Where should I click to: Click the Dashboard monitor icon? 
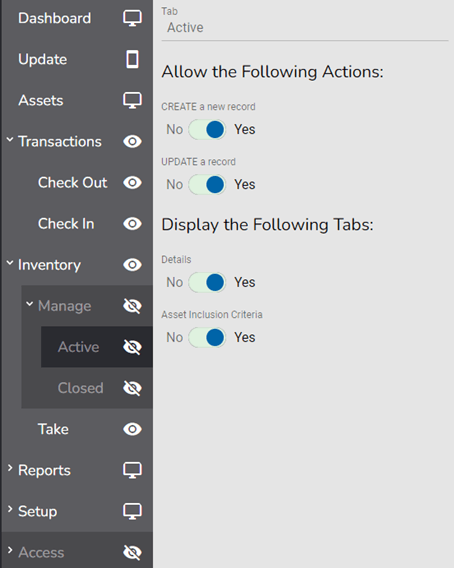point(132,18)
